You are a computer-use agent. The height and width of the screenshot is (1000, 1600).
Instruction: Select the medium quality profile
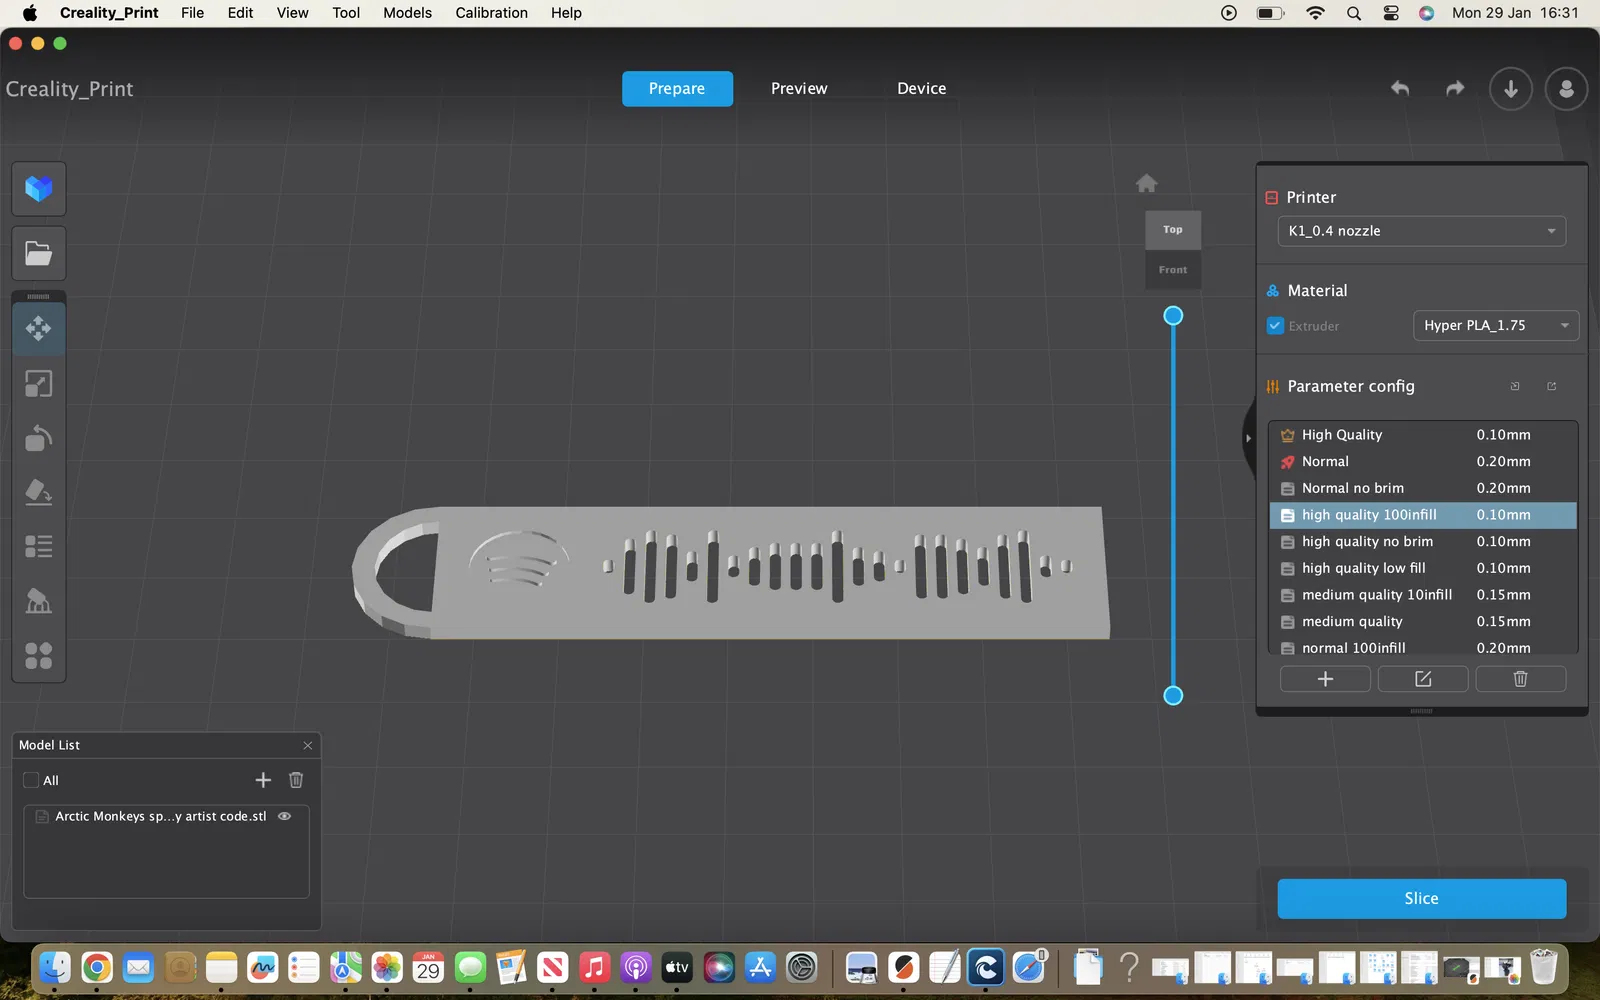(x=1423, y=621)
